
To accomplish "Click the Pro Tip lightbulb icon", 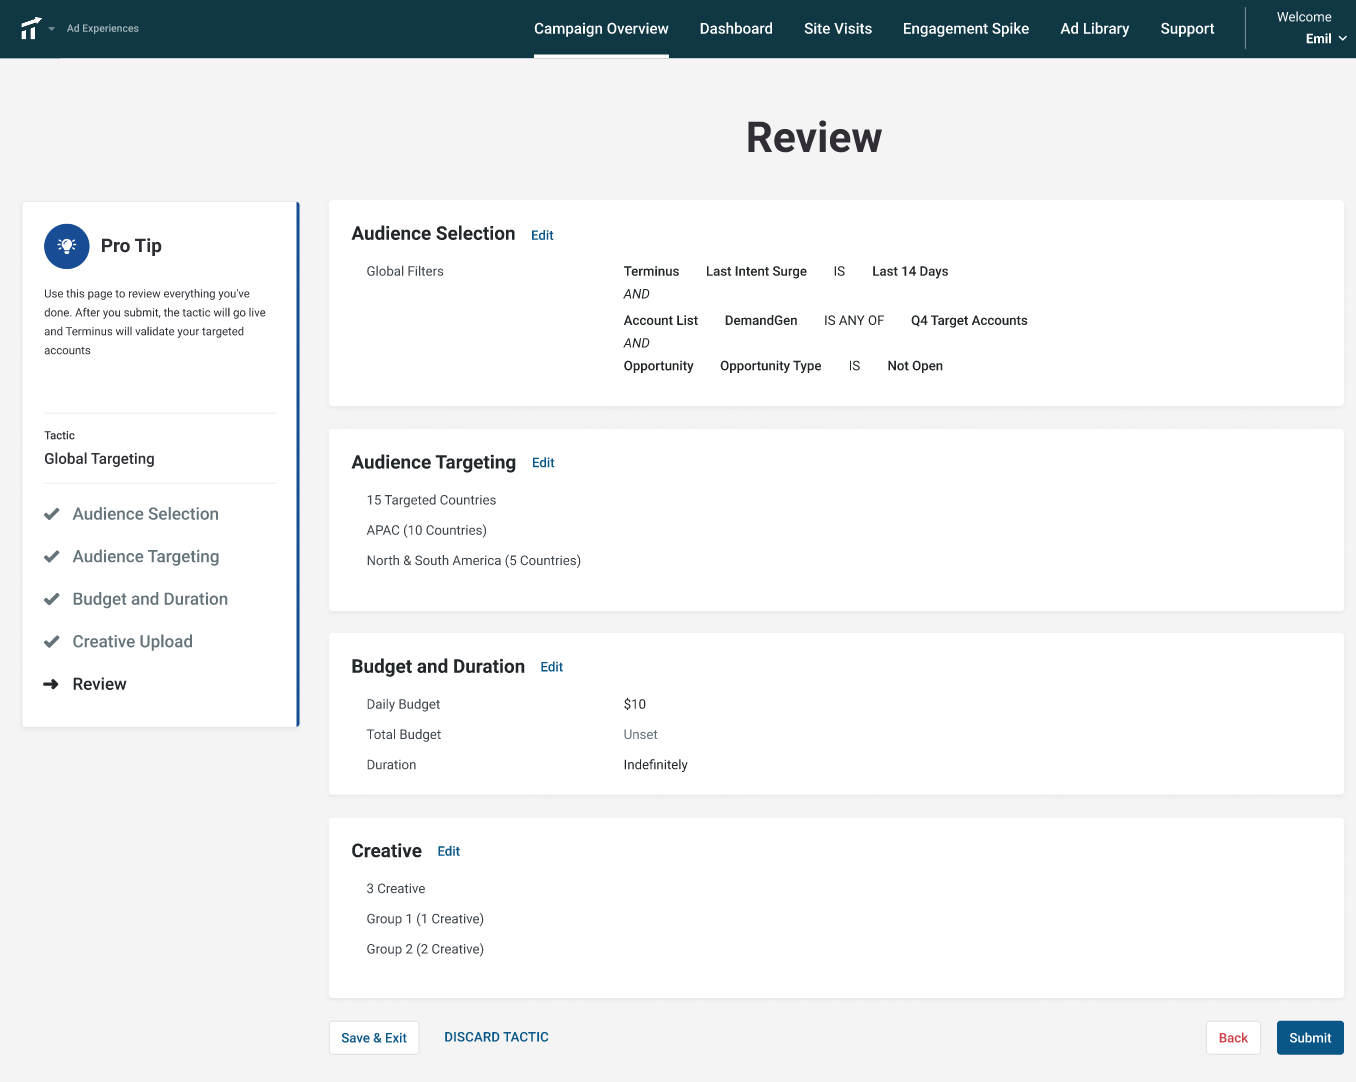I will [x=67, y=246].
